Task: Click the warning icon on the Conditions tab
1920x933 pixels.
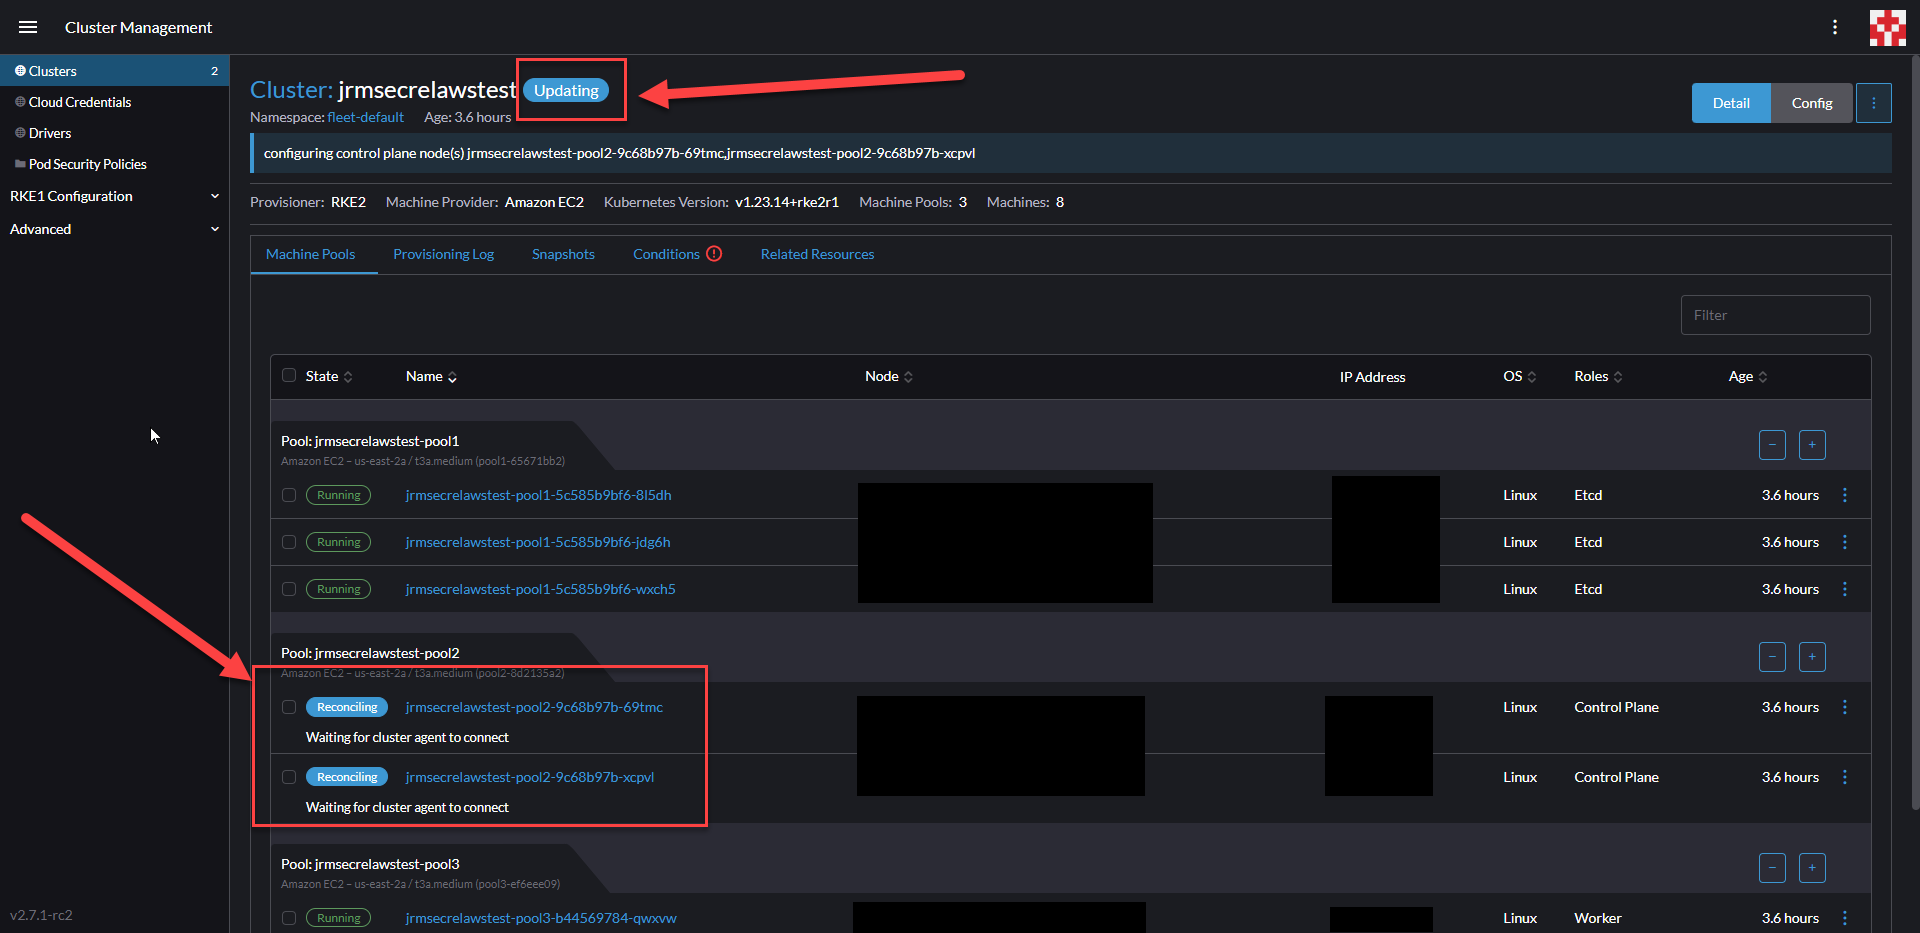Action: [716, 254]
